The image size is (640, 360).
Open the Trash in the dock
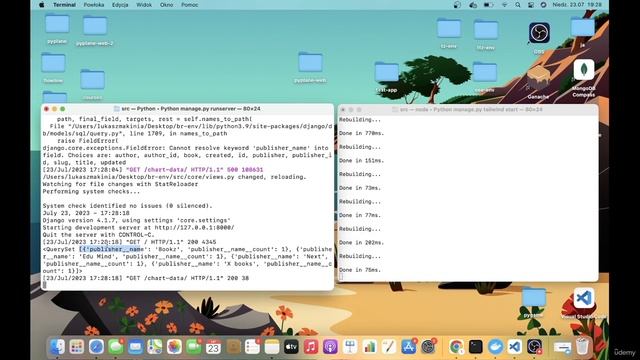click(x=582, y=347)
